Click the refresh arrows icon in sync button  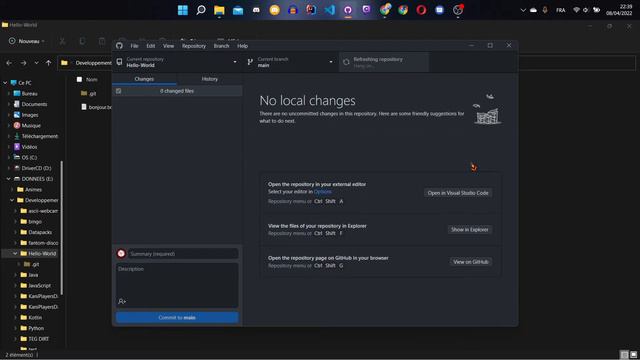click(x=346, y=62)
